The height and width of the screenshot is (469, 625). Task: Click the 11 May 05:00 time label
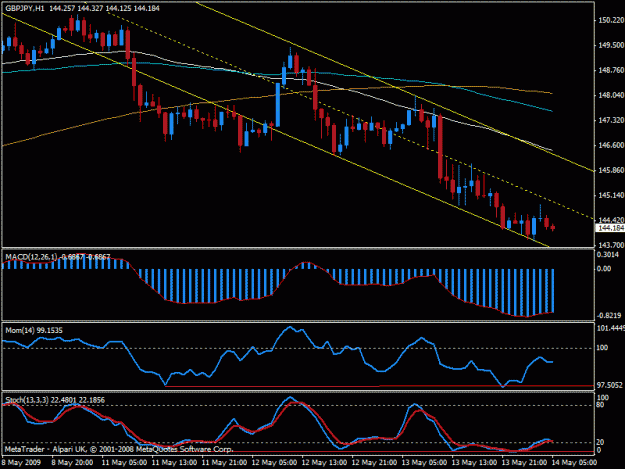[124, 463]
